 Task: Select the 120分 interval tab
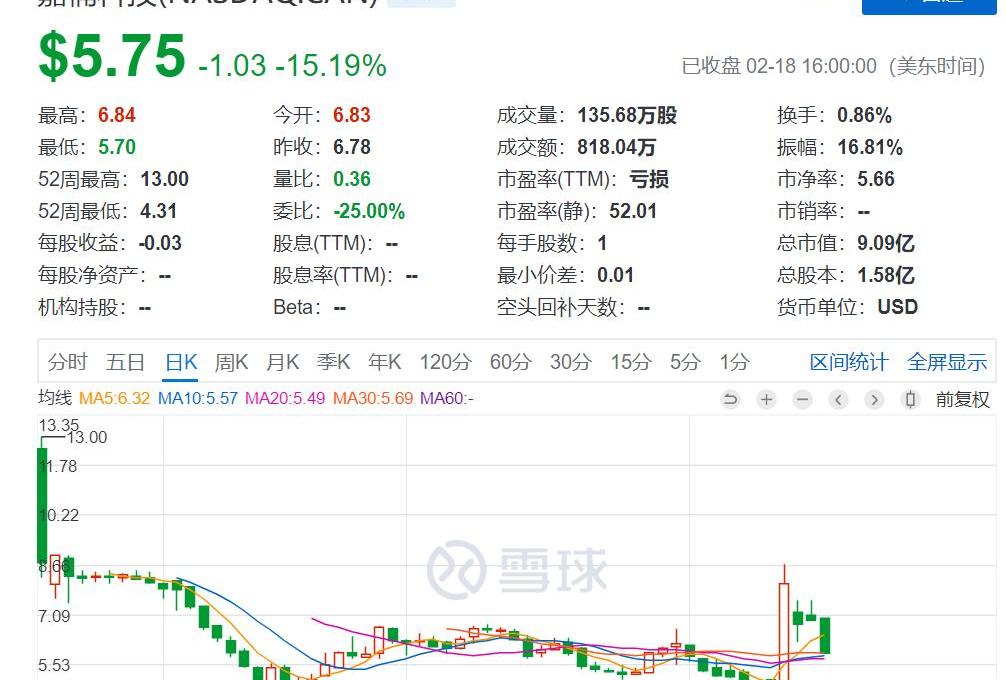[x=445, y=362]
